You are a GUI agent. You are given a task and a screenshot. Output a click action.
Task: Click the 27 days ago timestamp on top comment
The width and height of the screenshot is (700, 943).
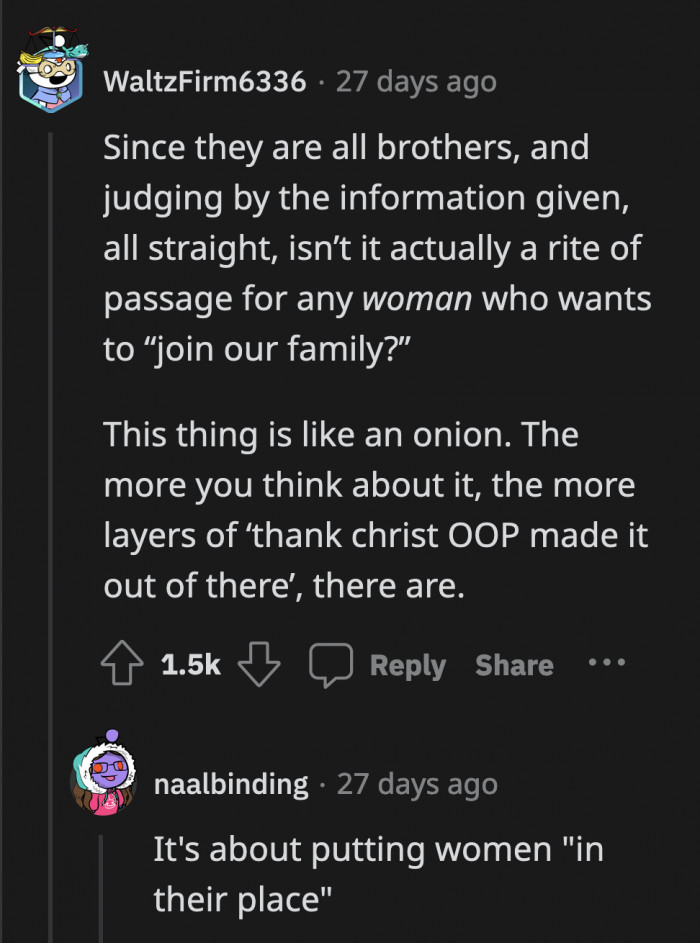click(420, 82)
